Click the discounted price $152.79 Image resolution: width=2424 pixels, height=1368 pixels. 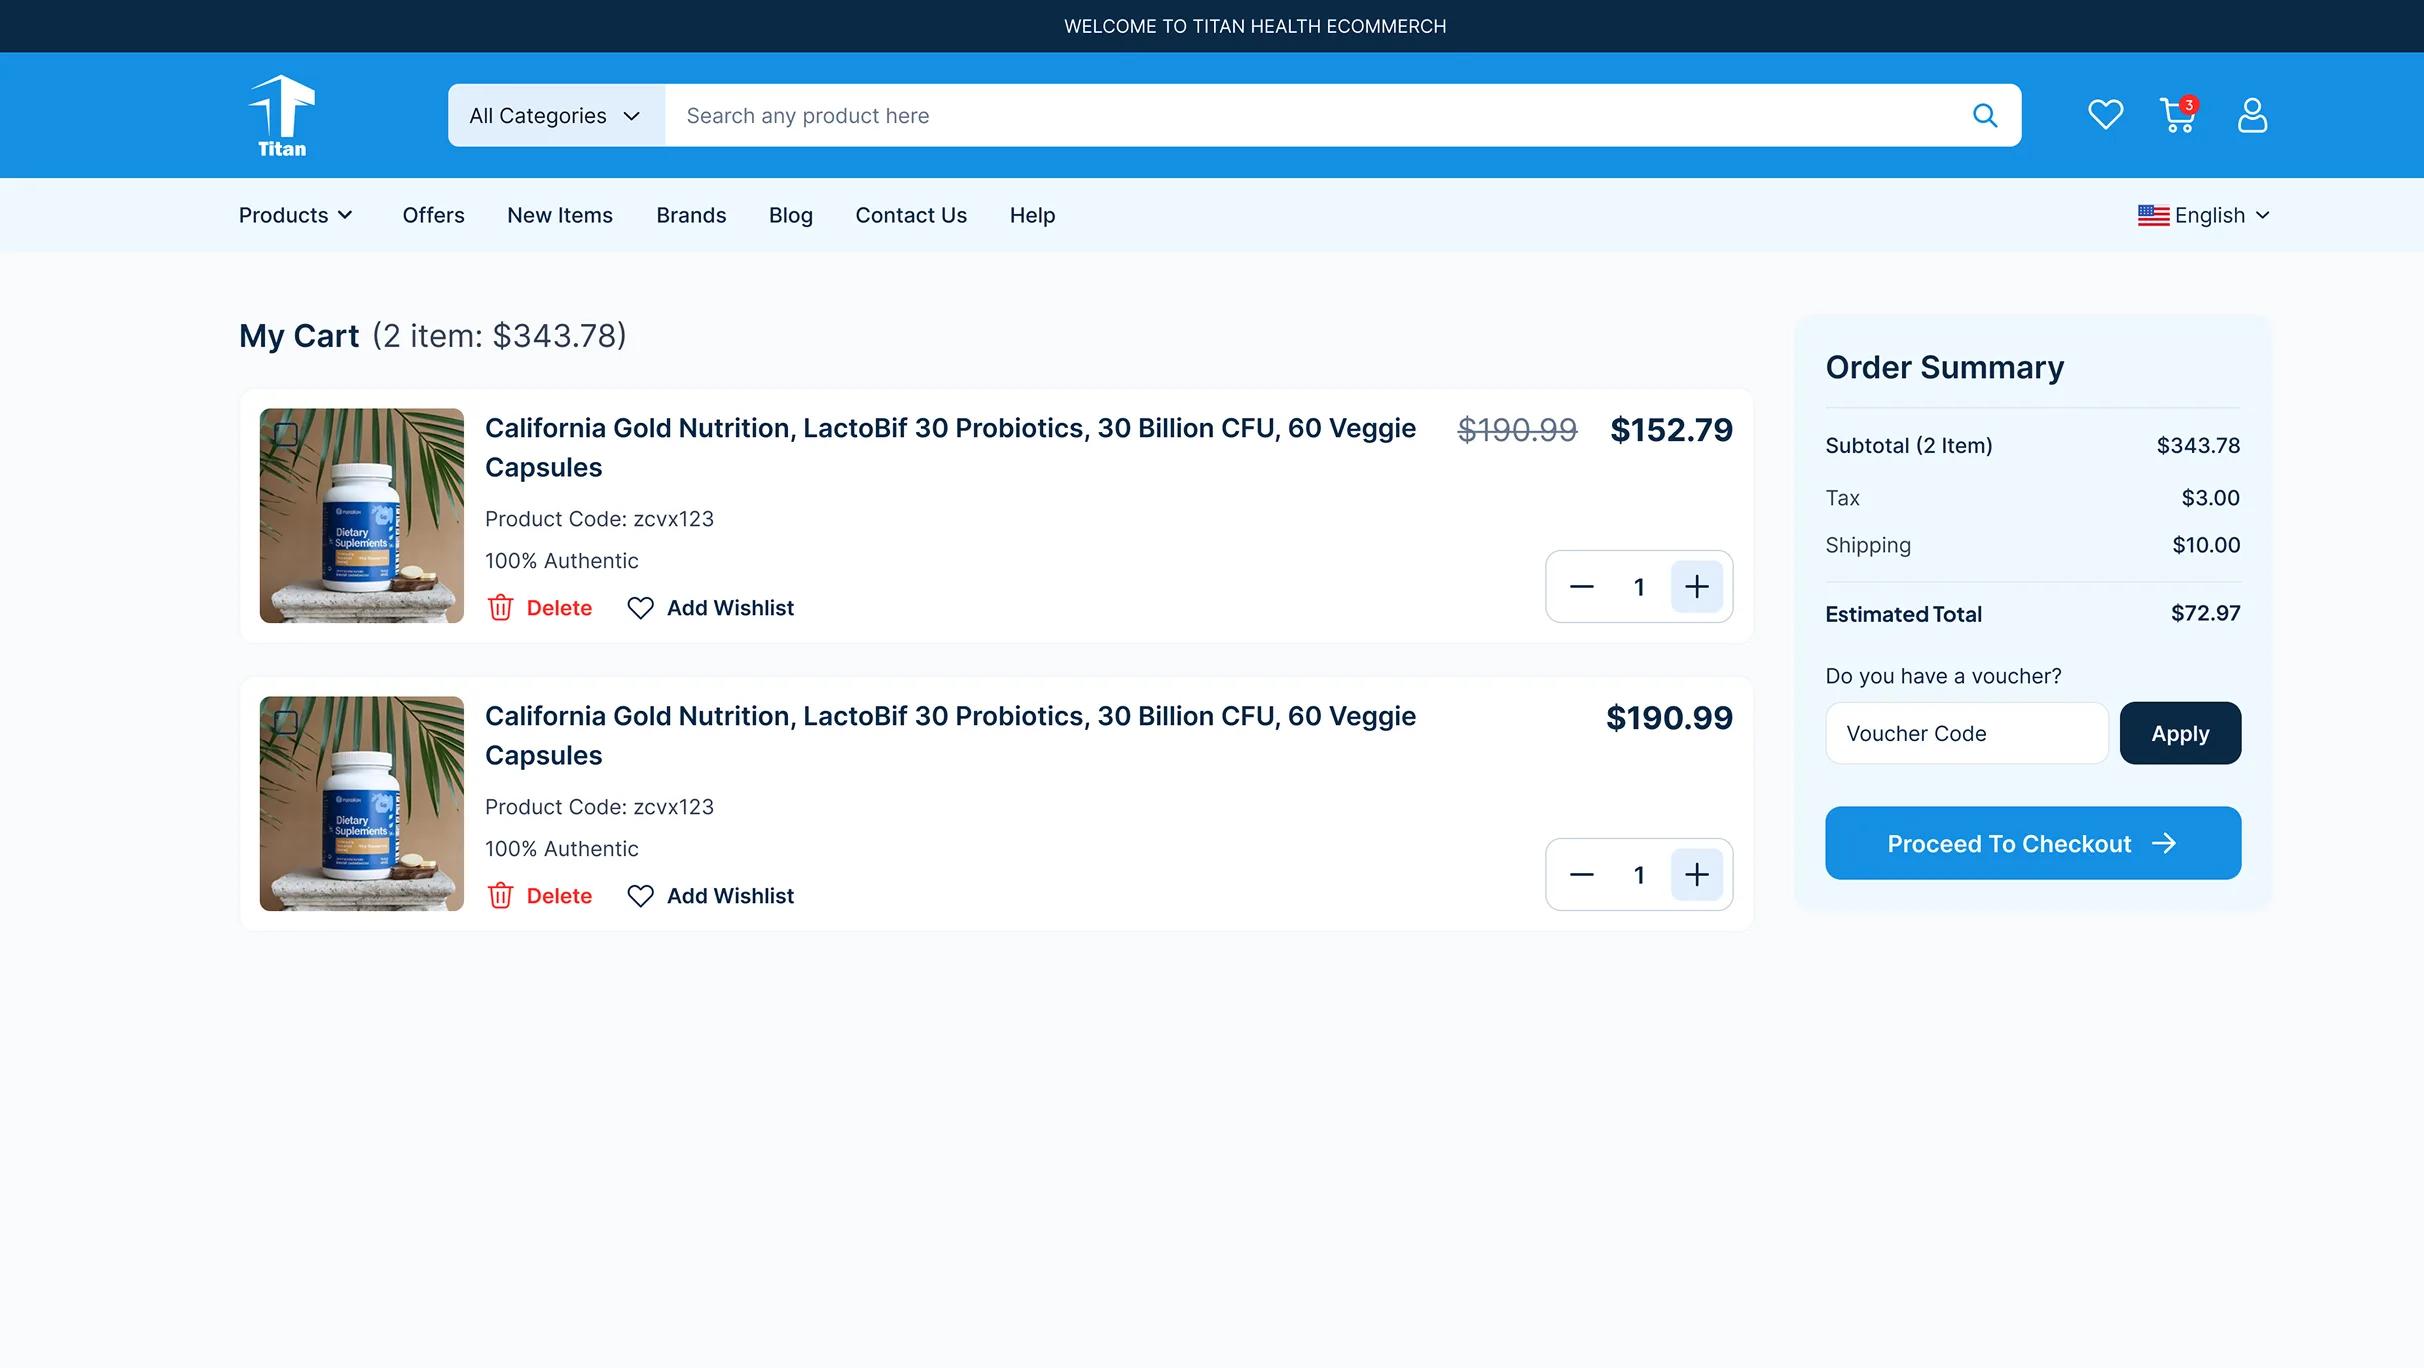click(1671, 430)
